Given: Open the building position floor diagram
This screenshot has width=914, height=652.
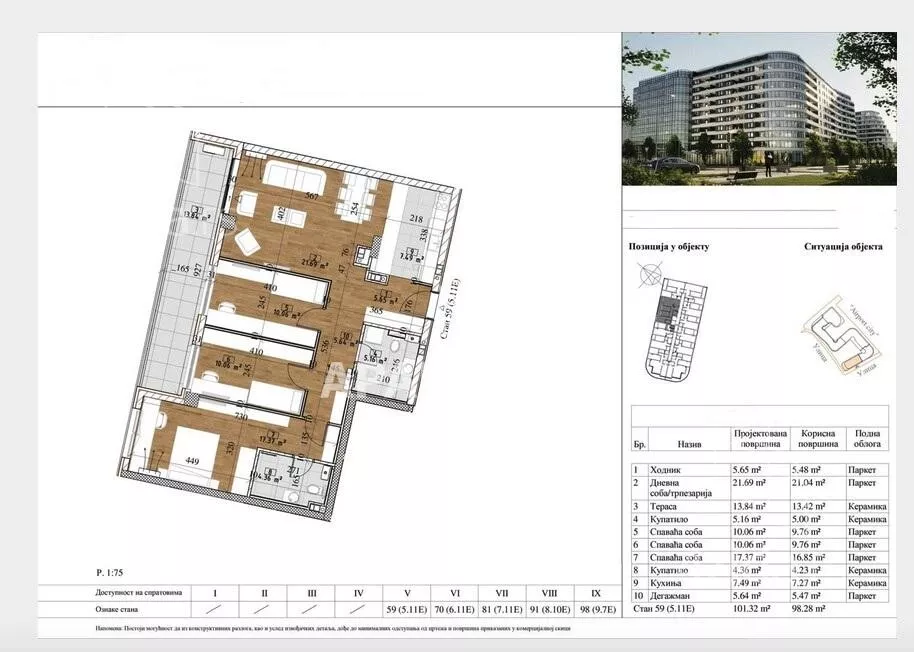Looking at the screenshot, I should [676, 329].
